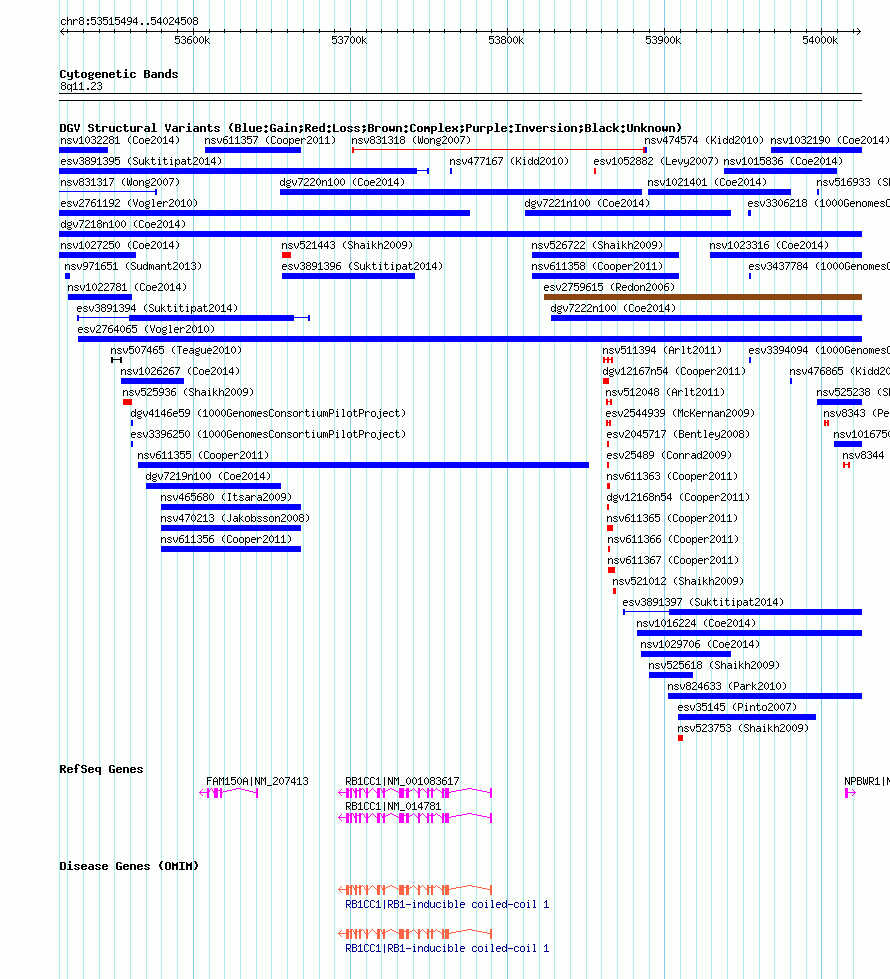This screenshot has height=979, width=890.
Task: Select the esv35145 (Pinto2007) label
Action: [737, 708]
